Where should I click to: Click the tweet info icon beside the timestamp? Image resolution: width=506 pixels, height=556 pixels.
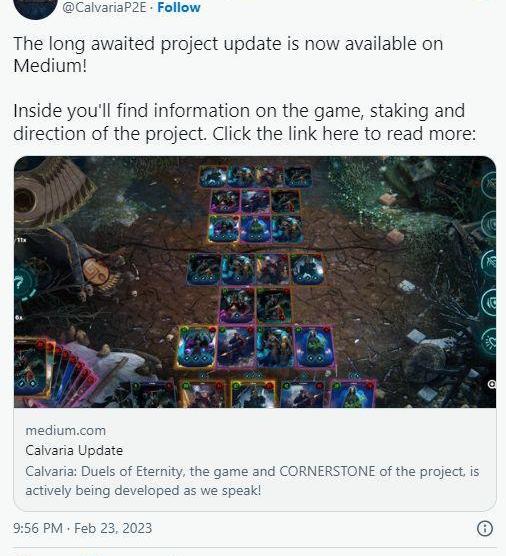(485, 528)
